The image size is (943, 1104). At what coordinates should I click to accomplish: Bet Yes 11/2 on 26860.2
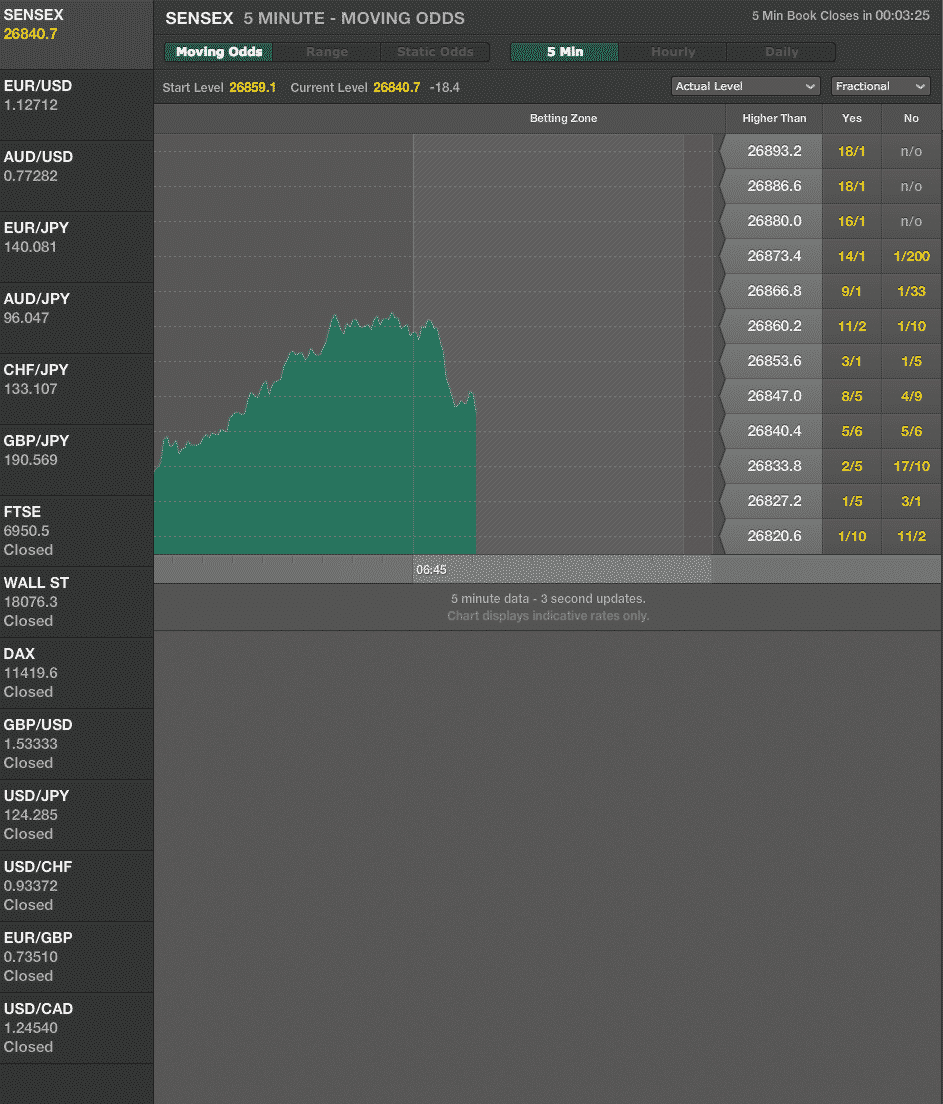851,326
